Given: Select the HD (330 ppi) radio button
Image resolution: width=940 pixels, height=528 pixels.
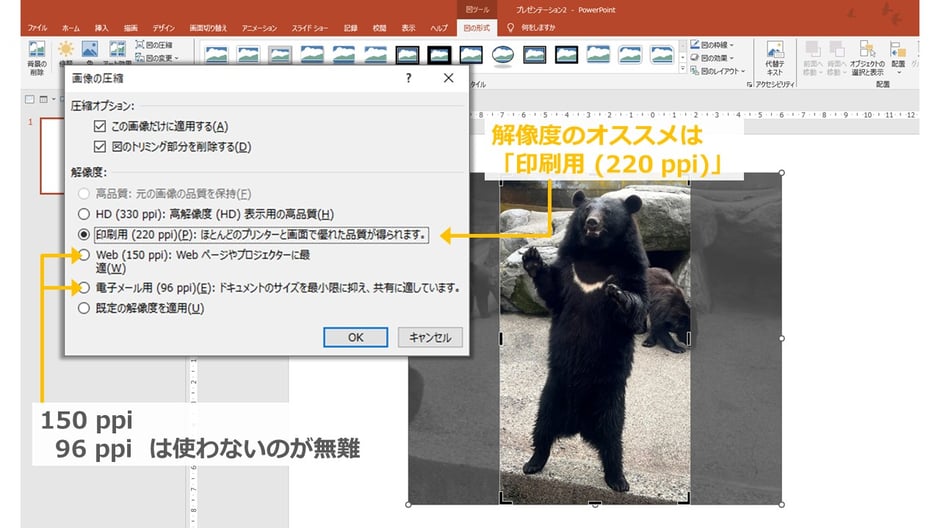Looking at the screenshot, I should pyautogui.click(x=84, y=214).
